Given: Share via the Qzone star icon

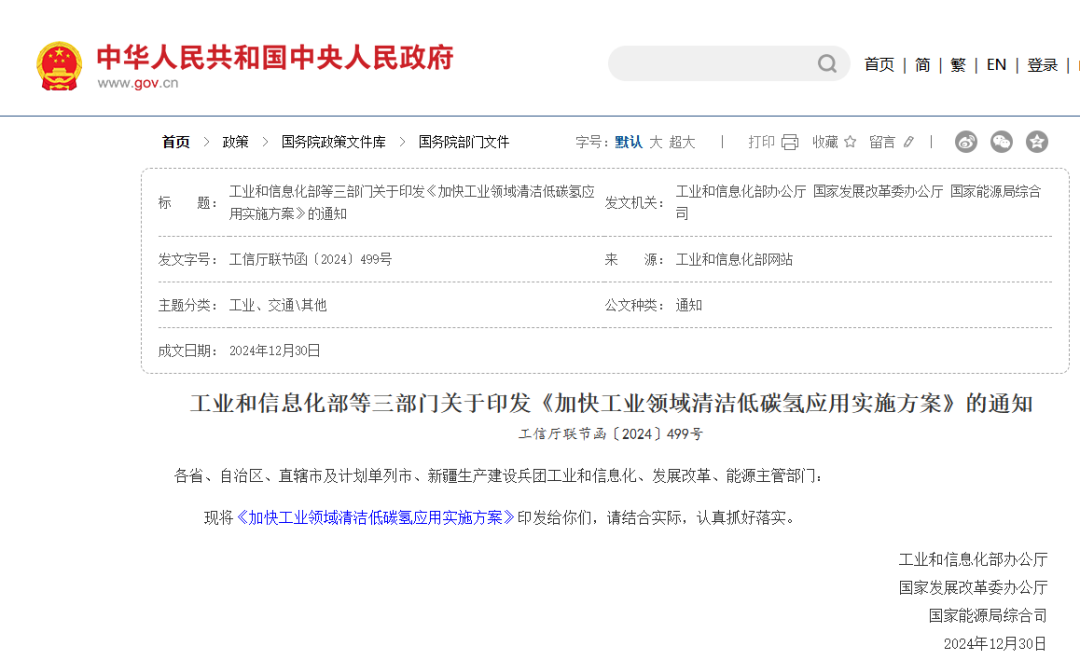Looking at the screenshot, I should [x=1037, y=142].
